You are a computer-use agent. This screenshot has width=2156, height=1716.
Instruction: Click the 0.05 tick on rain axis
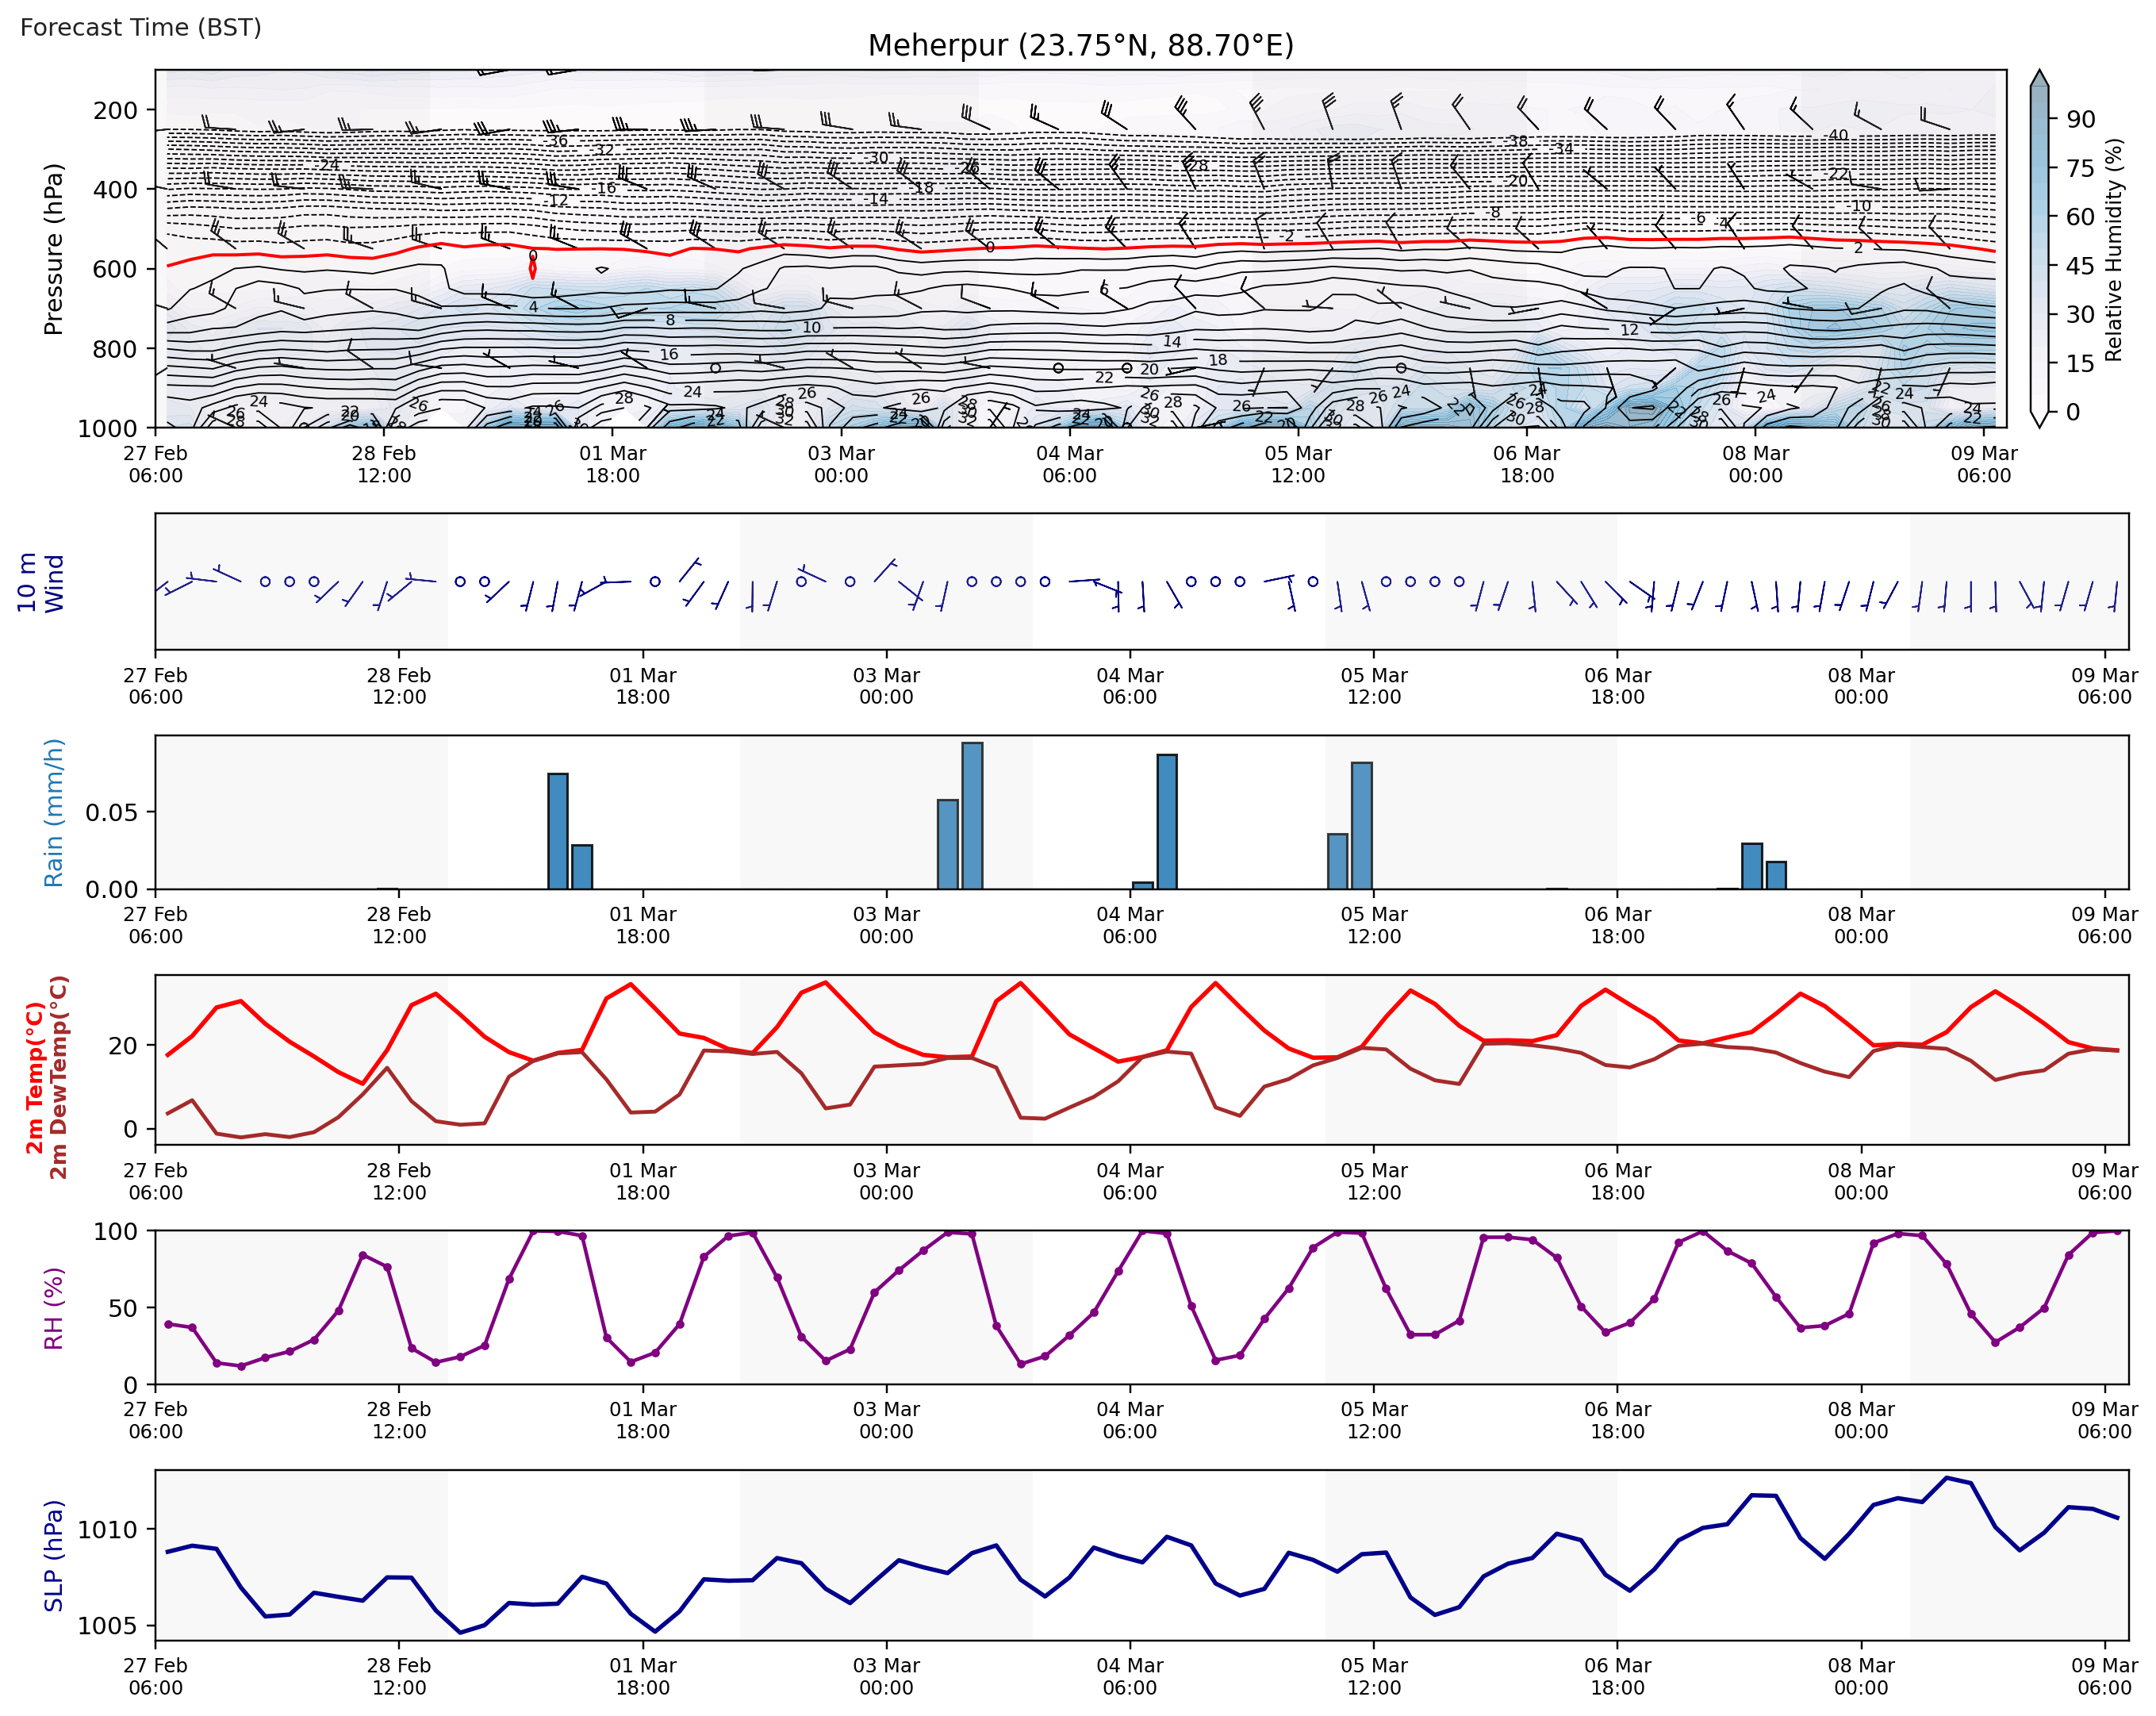(111, 812)
